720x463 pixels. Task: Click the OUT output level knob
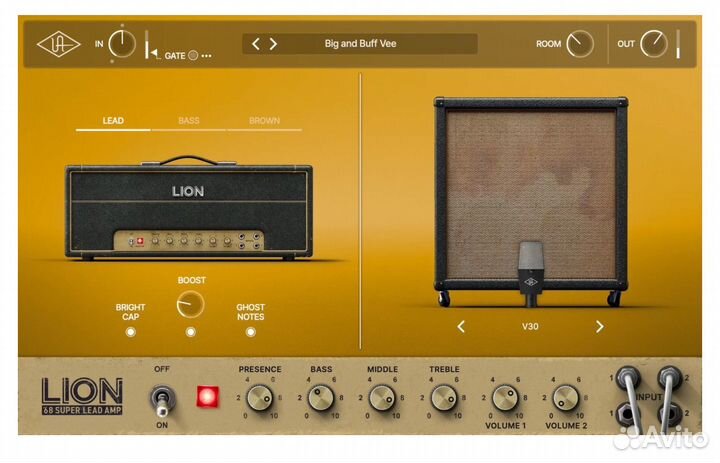pos(653,44)
